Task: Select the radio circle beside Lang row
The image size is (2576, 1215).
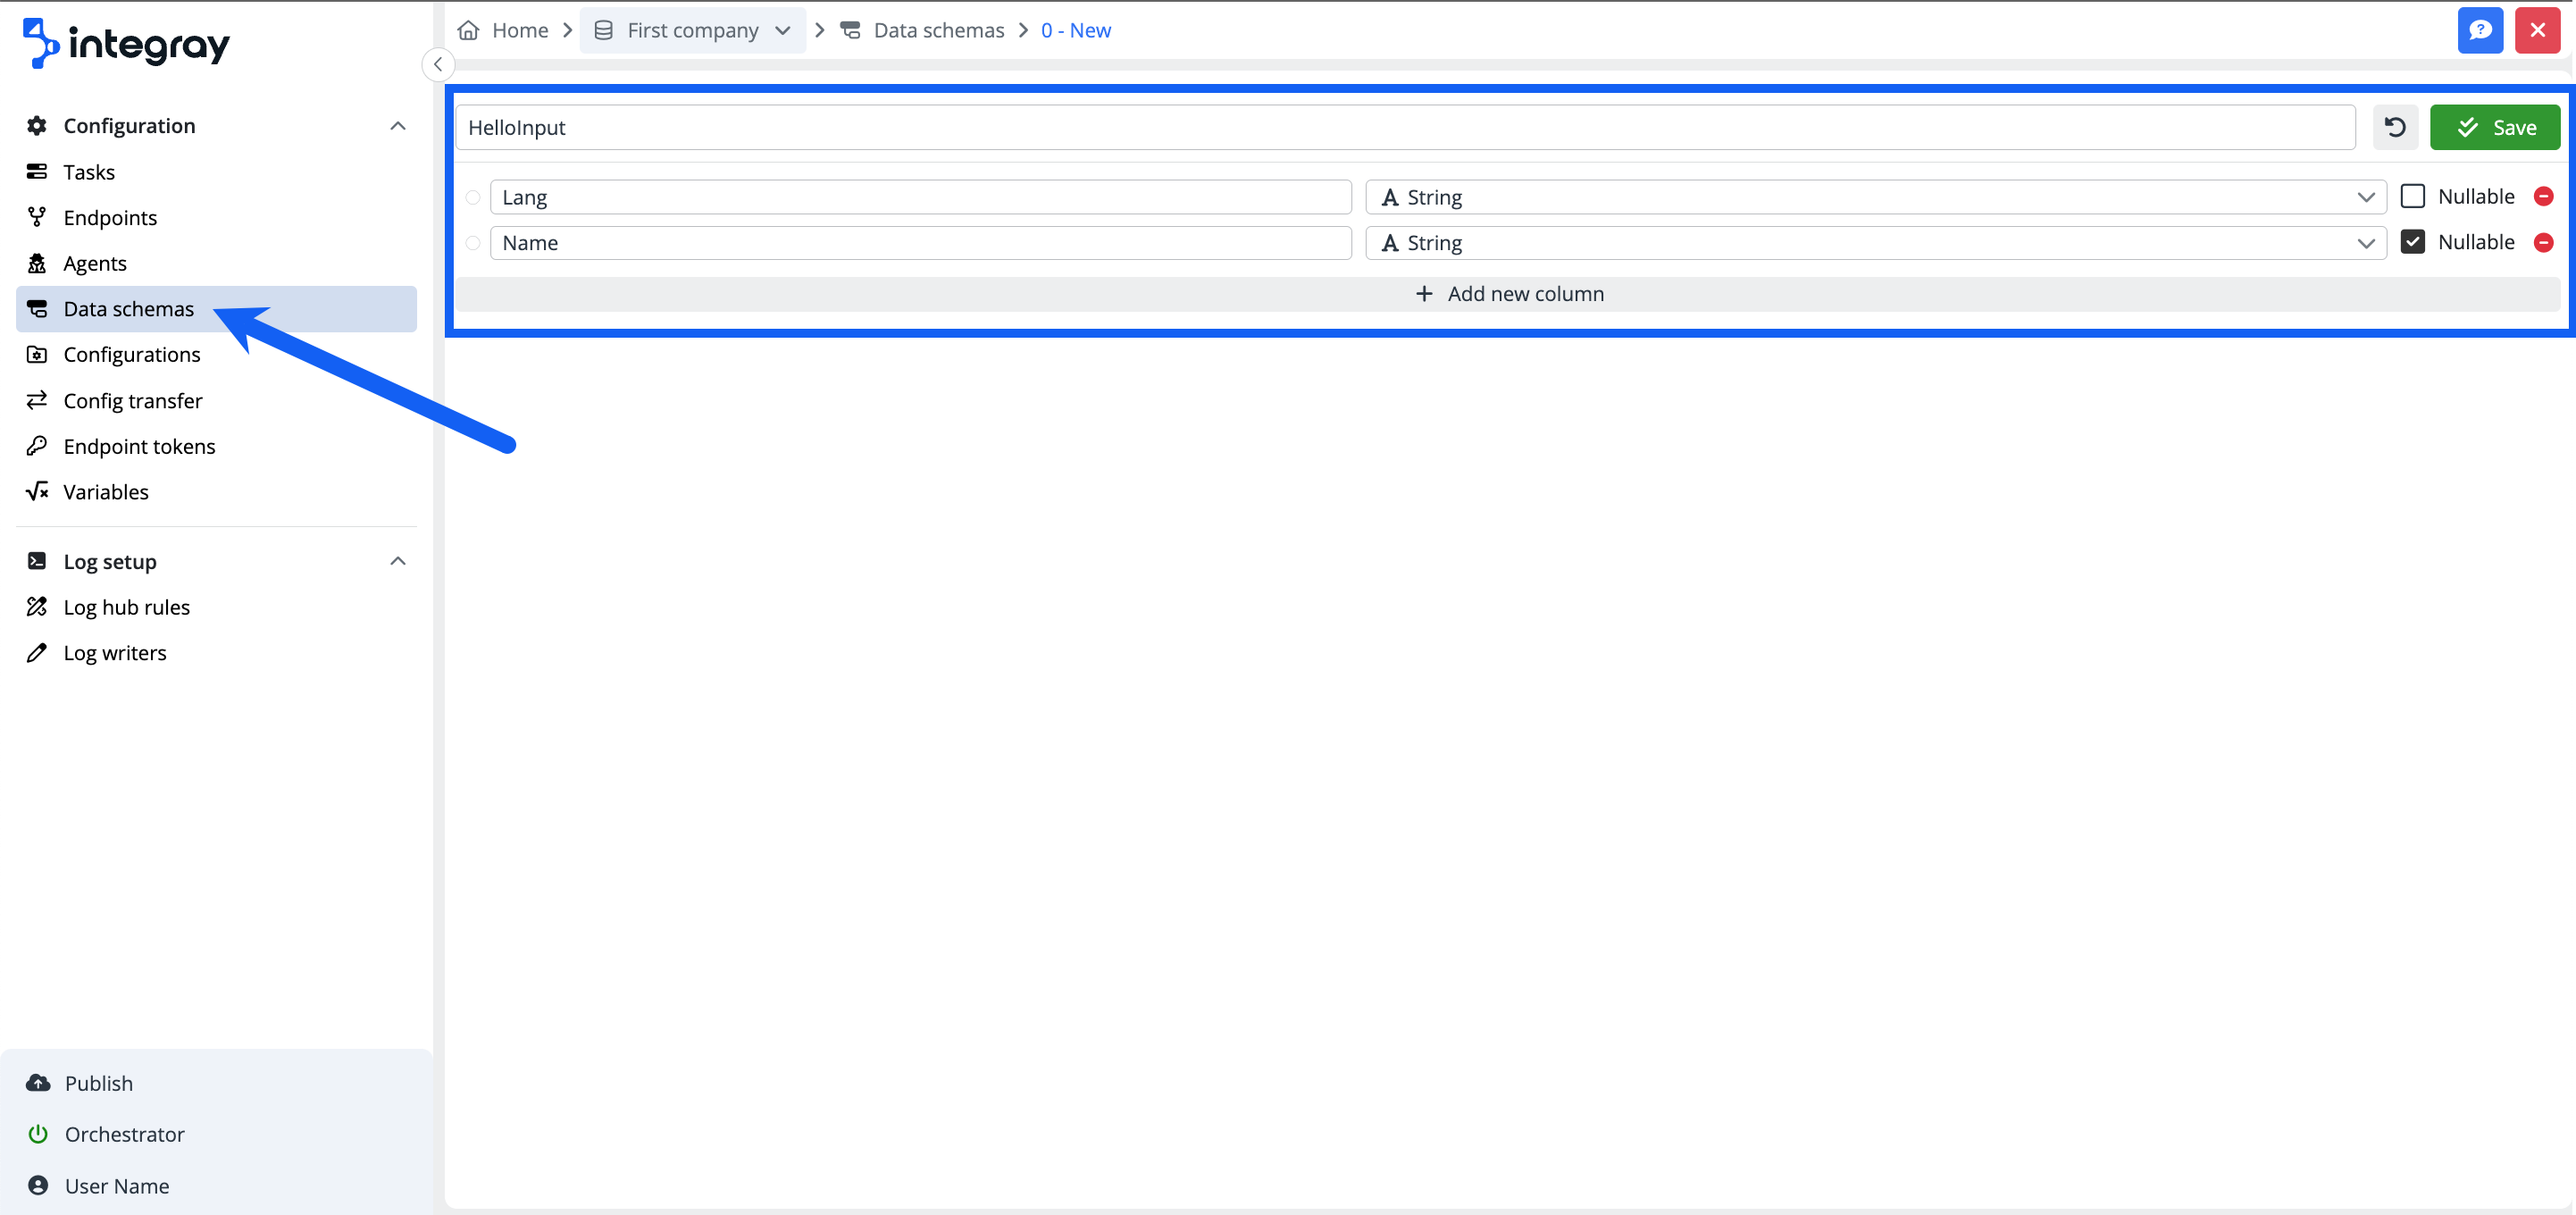Action: click(x=473, y=197)
